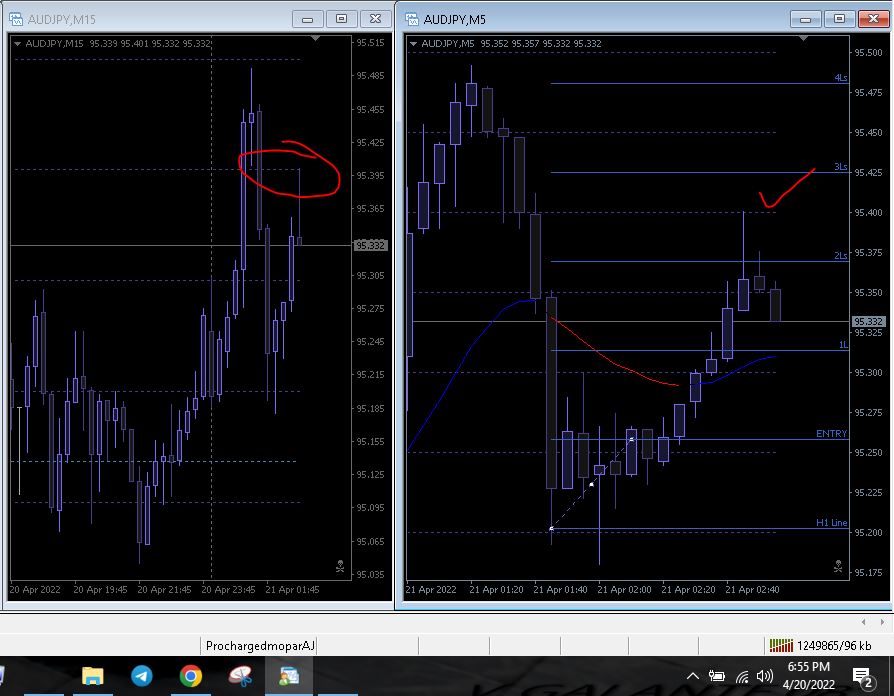Viewport: 894px width, 696px height.
Task: Click the AUDJPY,M5 window title icon
Action: [412, 19]
